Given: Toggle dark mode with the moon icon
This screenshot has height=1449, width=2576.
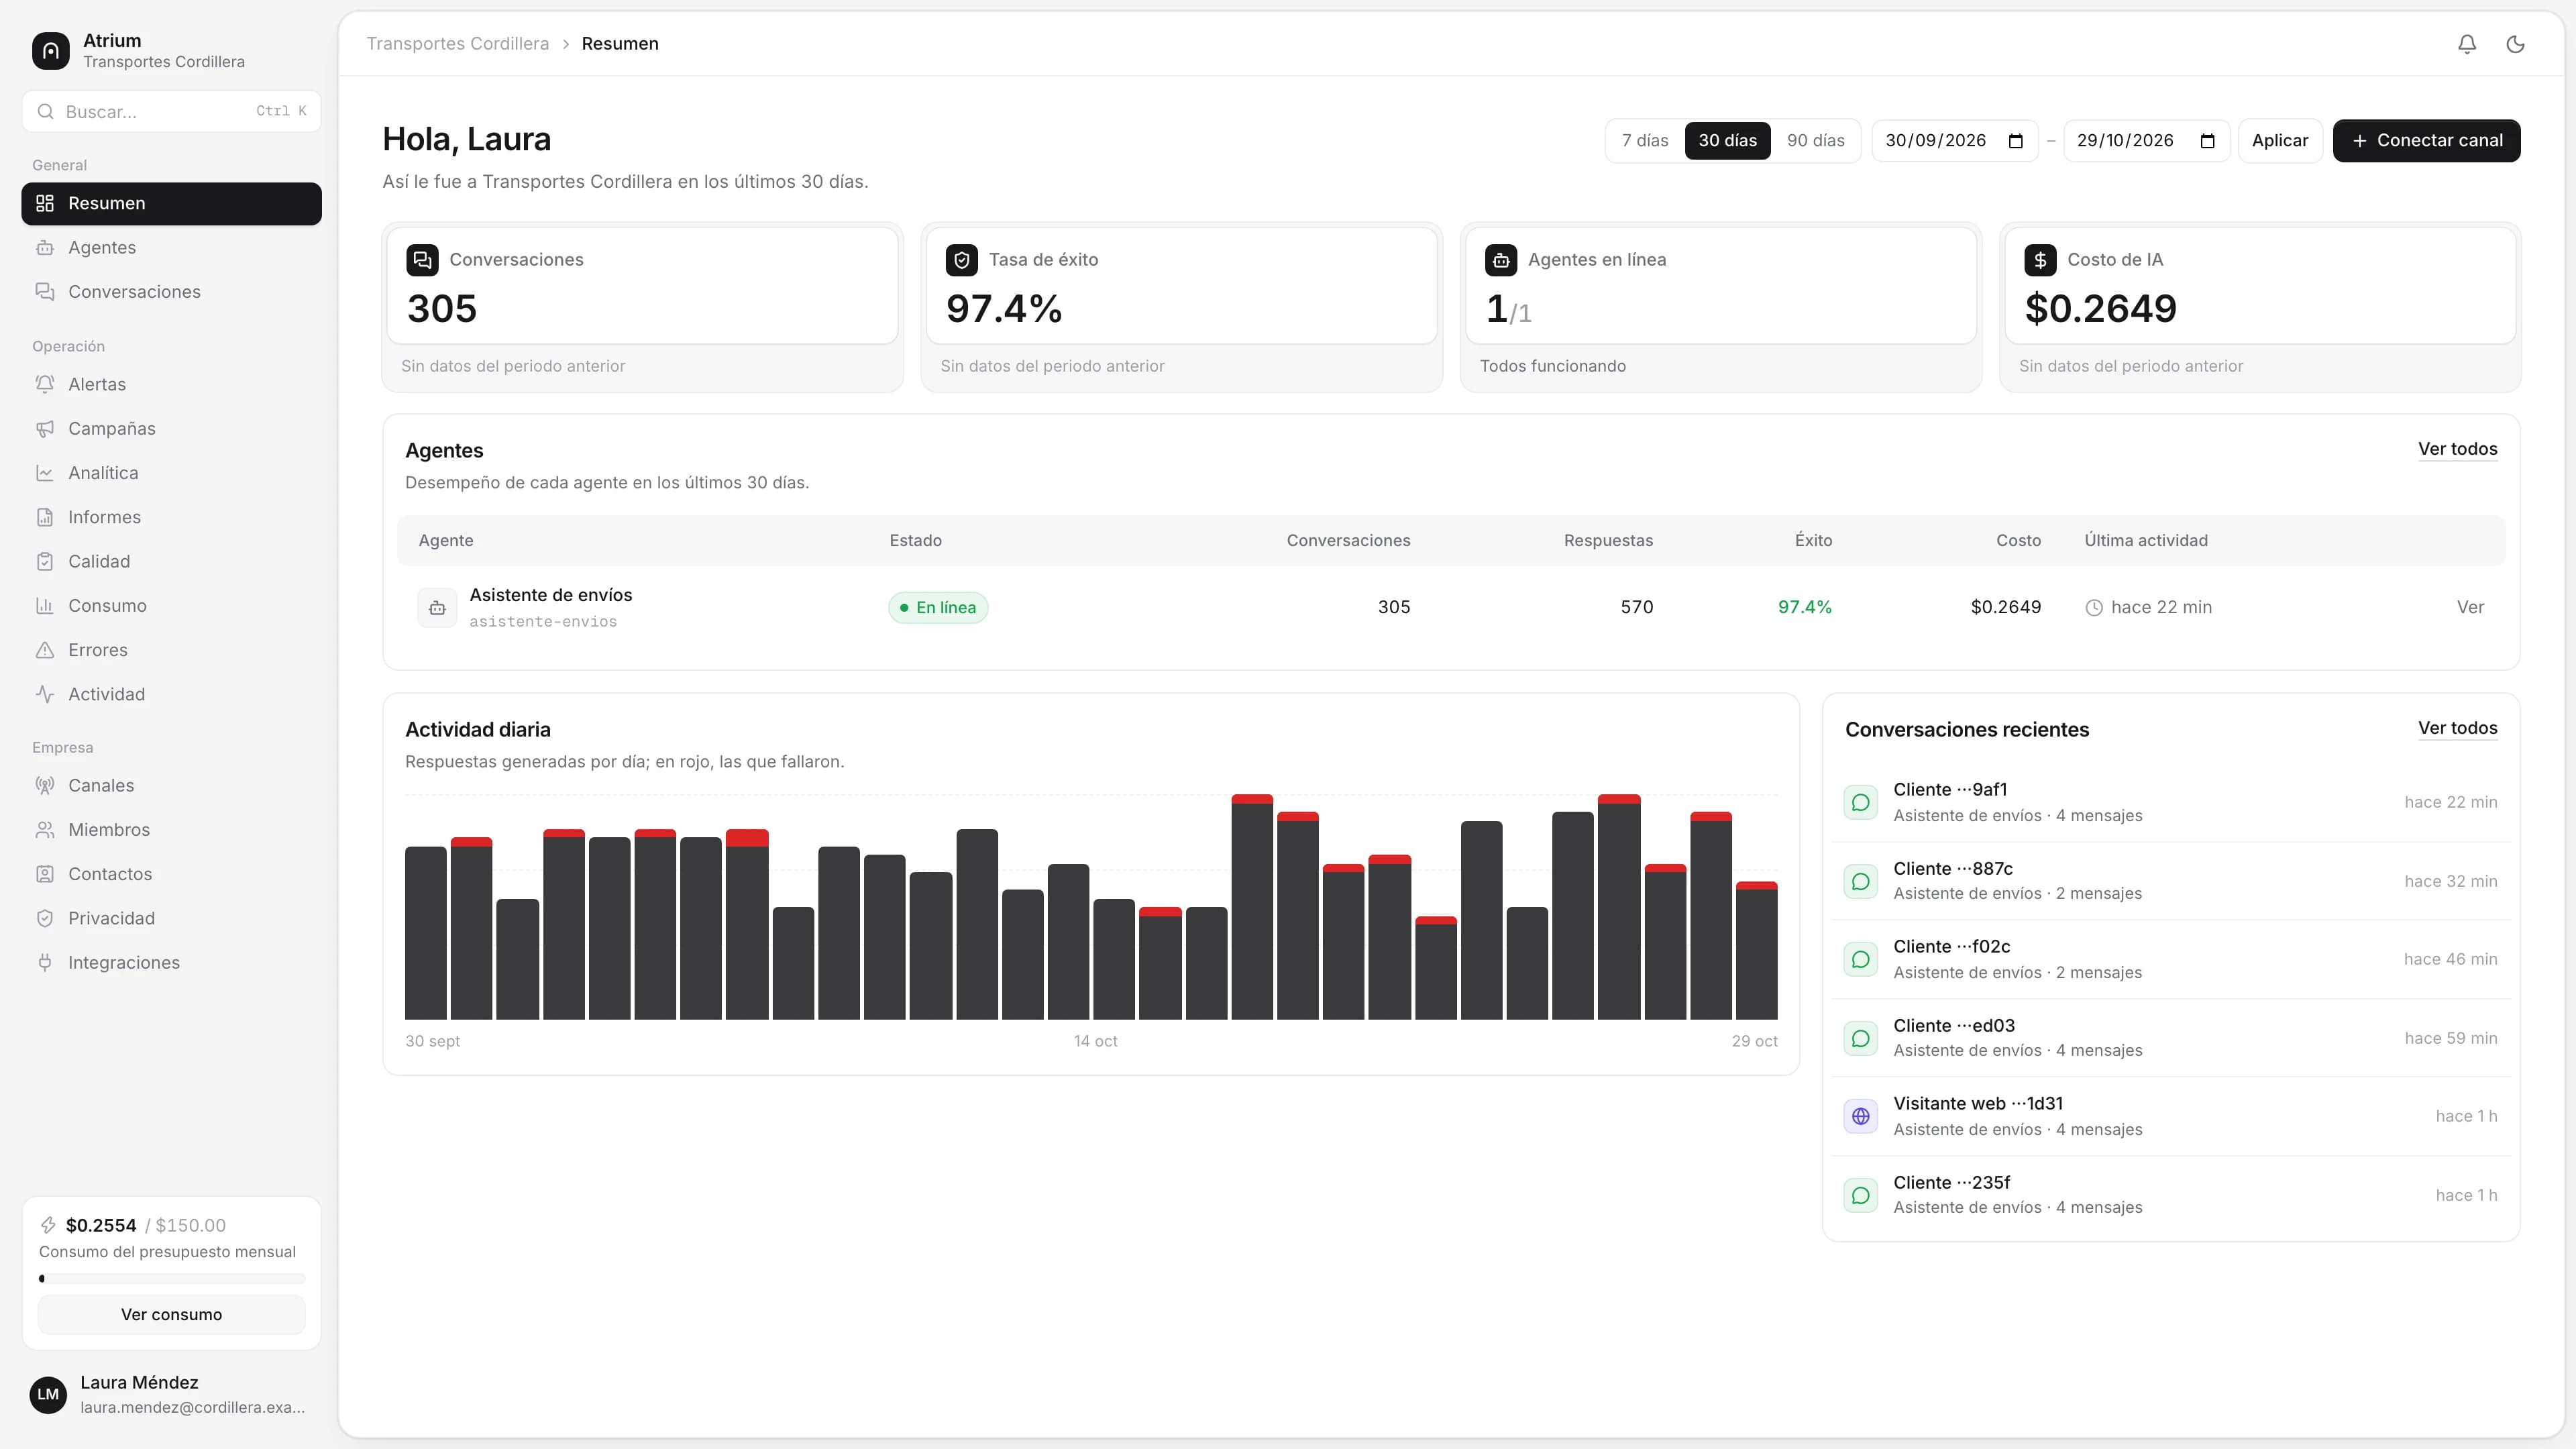Looking at the screenshot, I should click(2516, 44).
